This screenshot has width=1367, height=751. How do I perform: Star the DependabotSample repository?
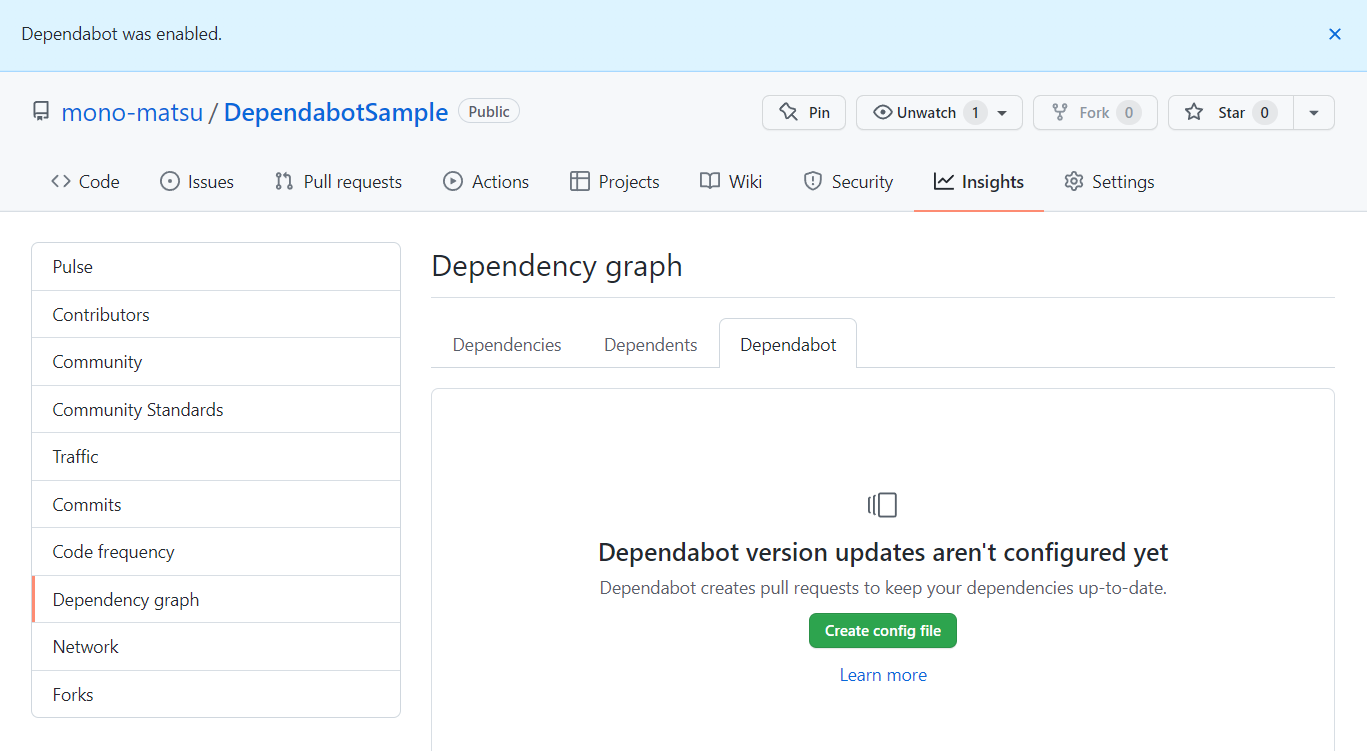tap(1232, 112)
